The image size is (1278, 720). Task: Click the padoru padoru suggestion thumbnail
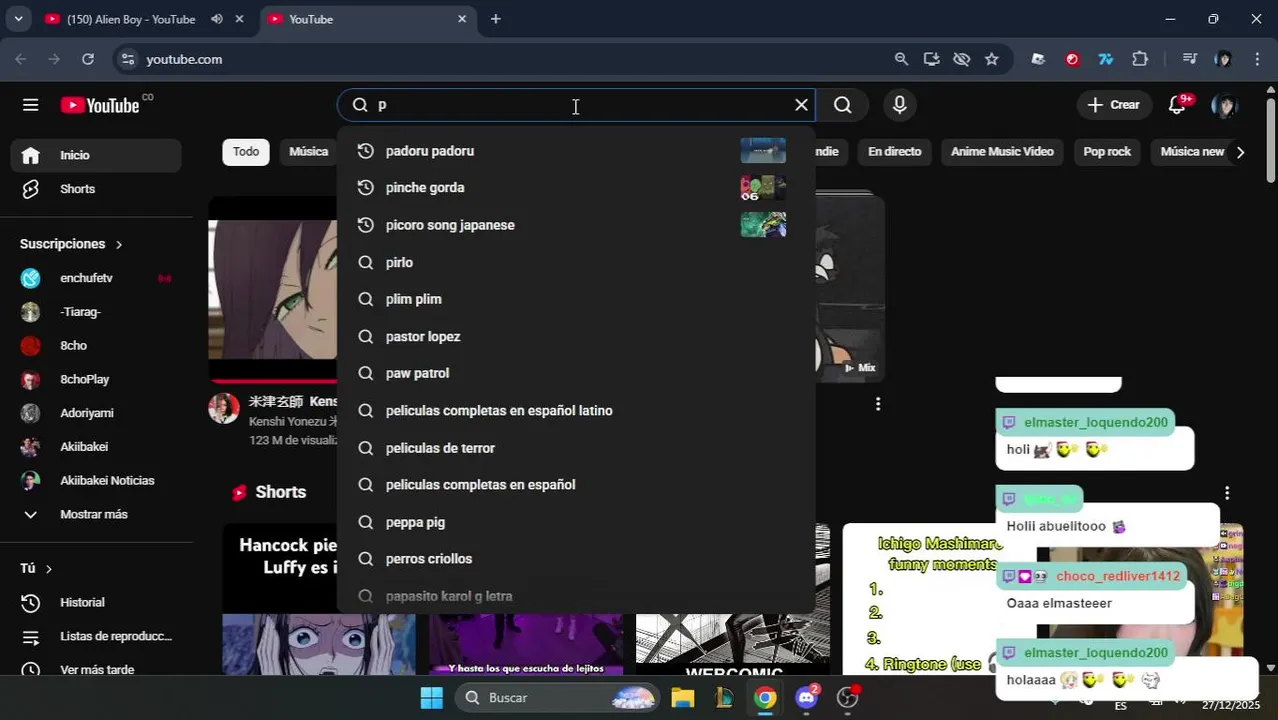(763, 151)
